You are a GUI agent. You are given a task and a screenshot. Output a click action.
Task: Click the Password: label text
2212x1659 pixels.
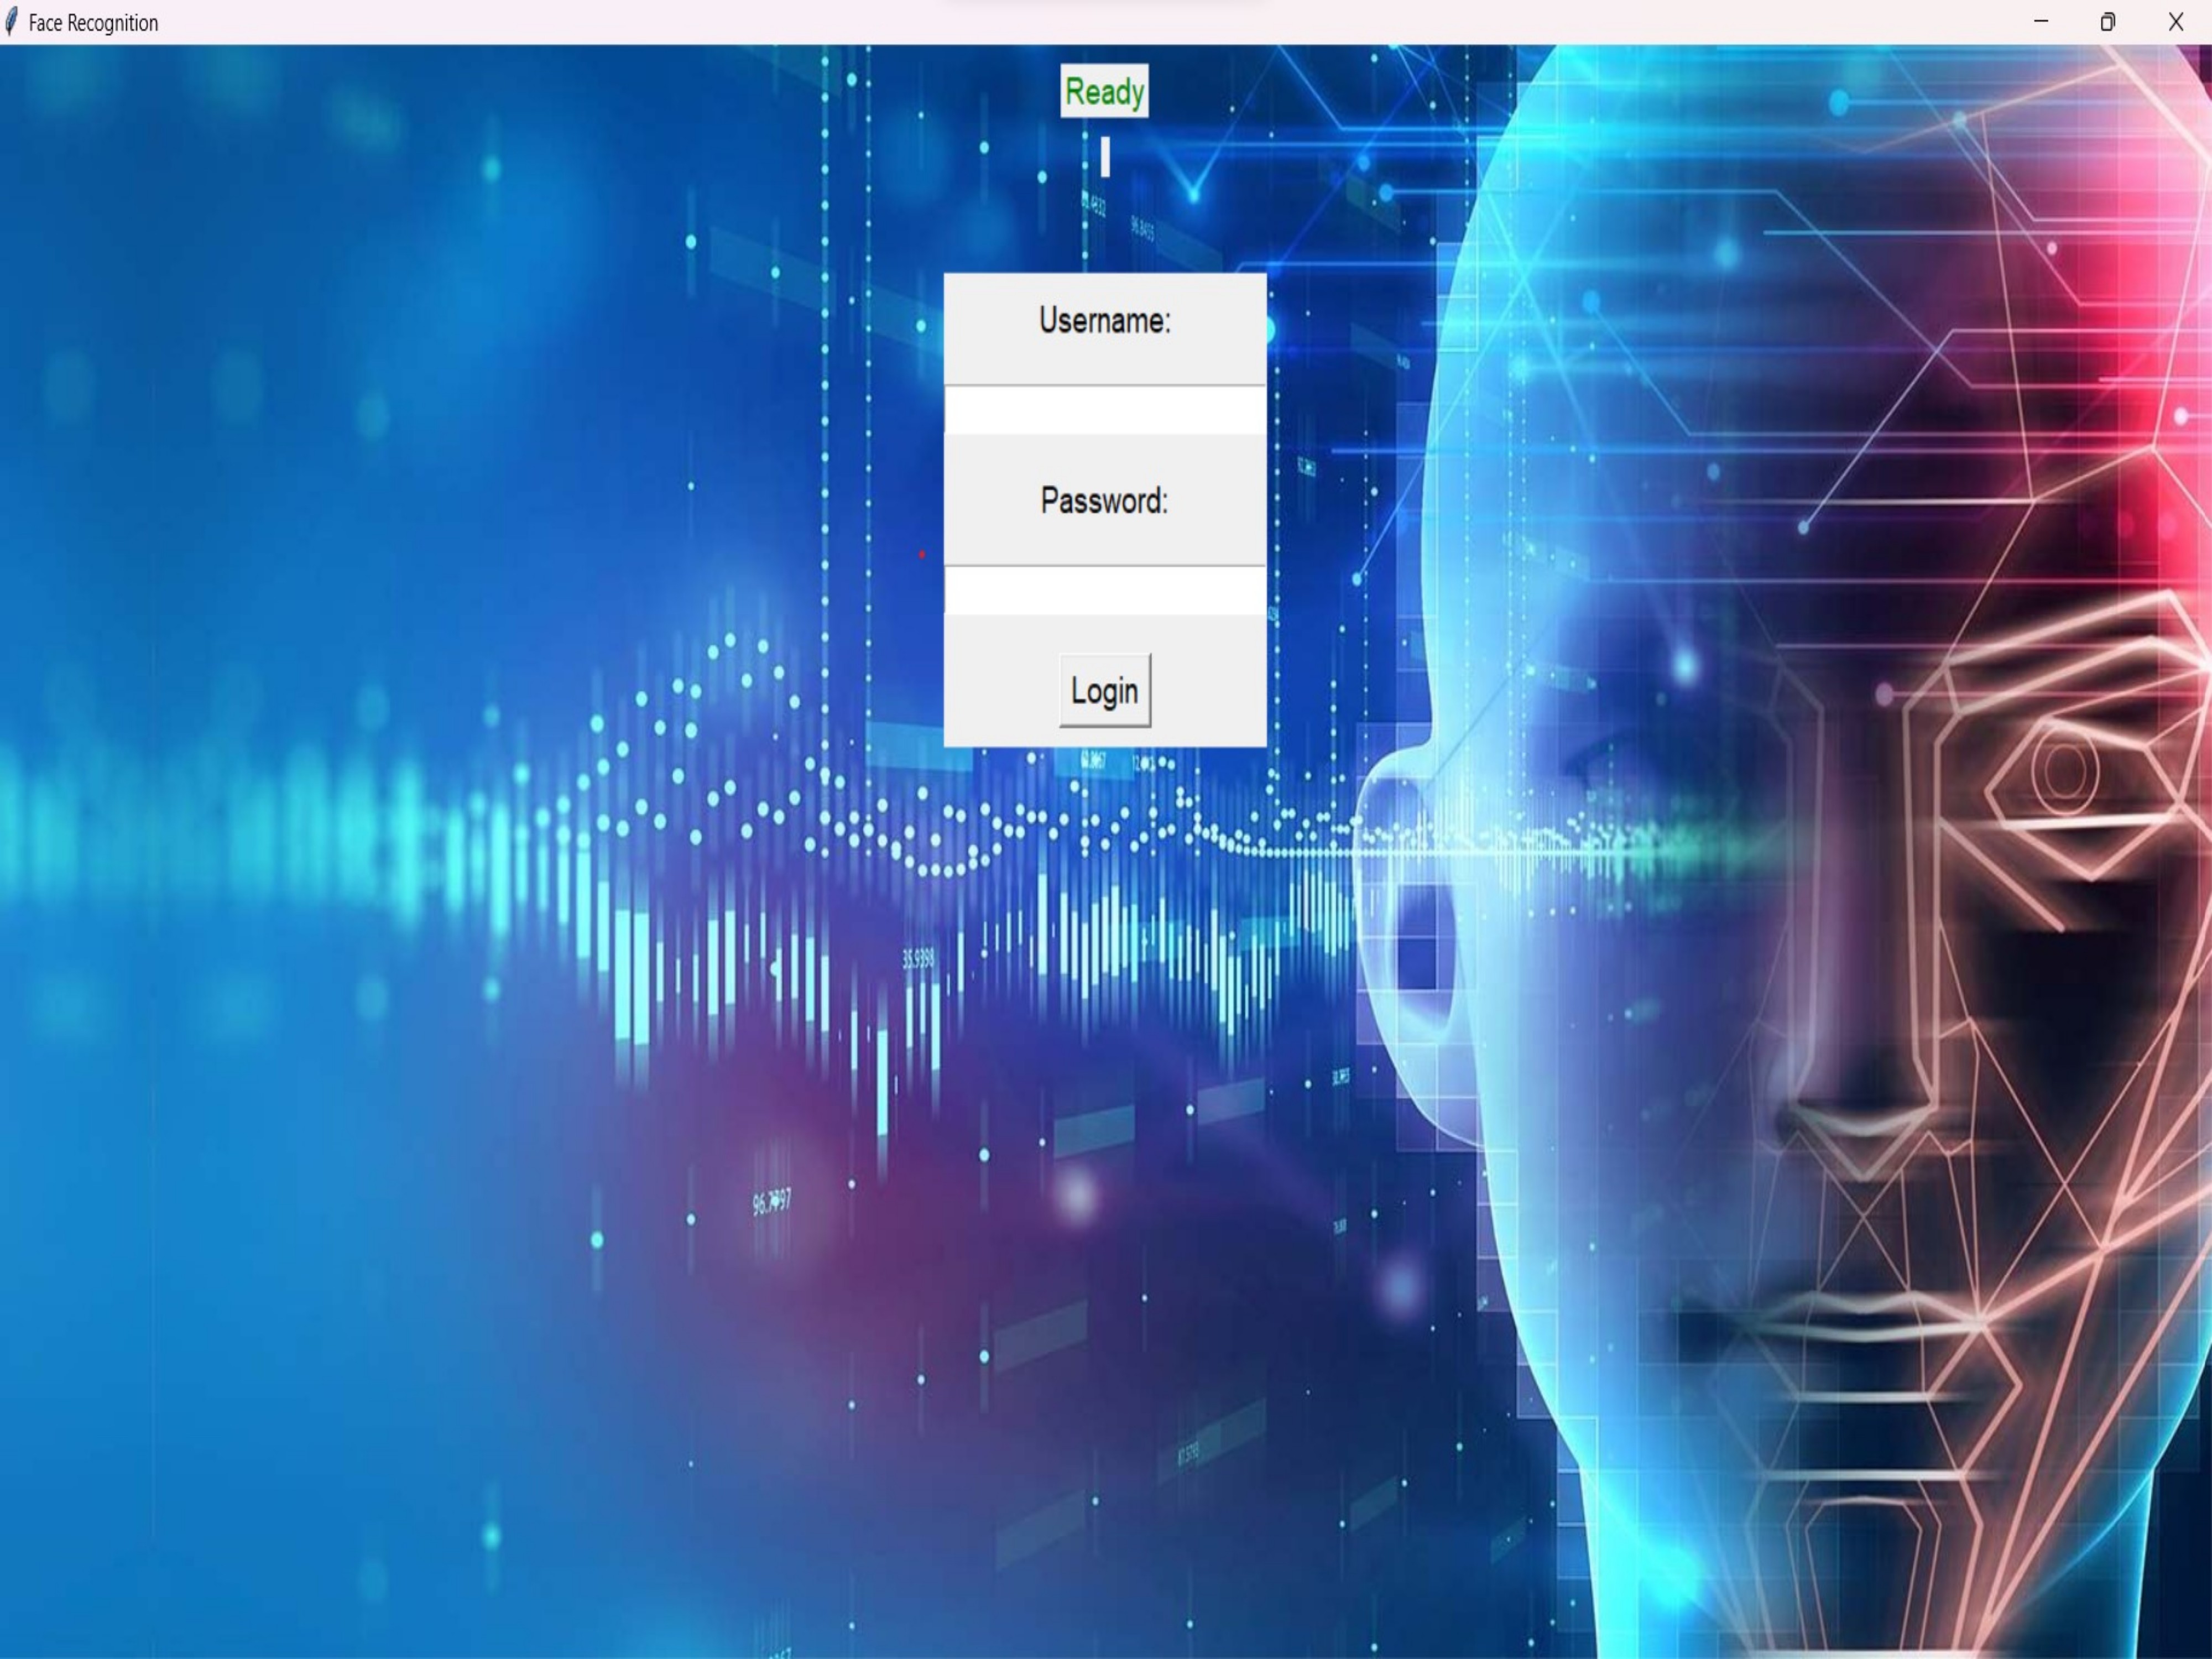click(x=1104, y=501)
